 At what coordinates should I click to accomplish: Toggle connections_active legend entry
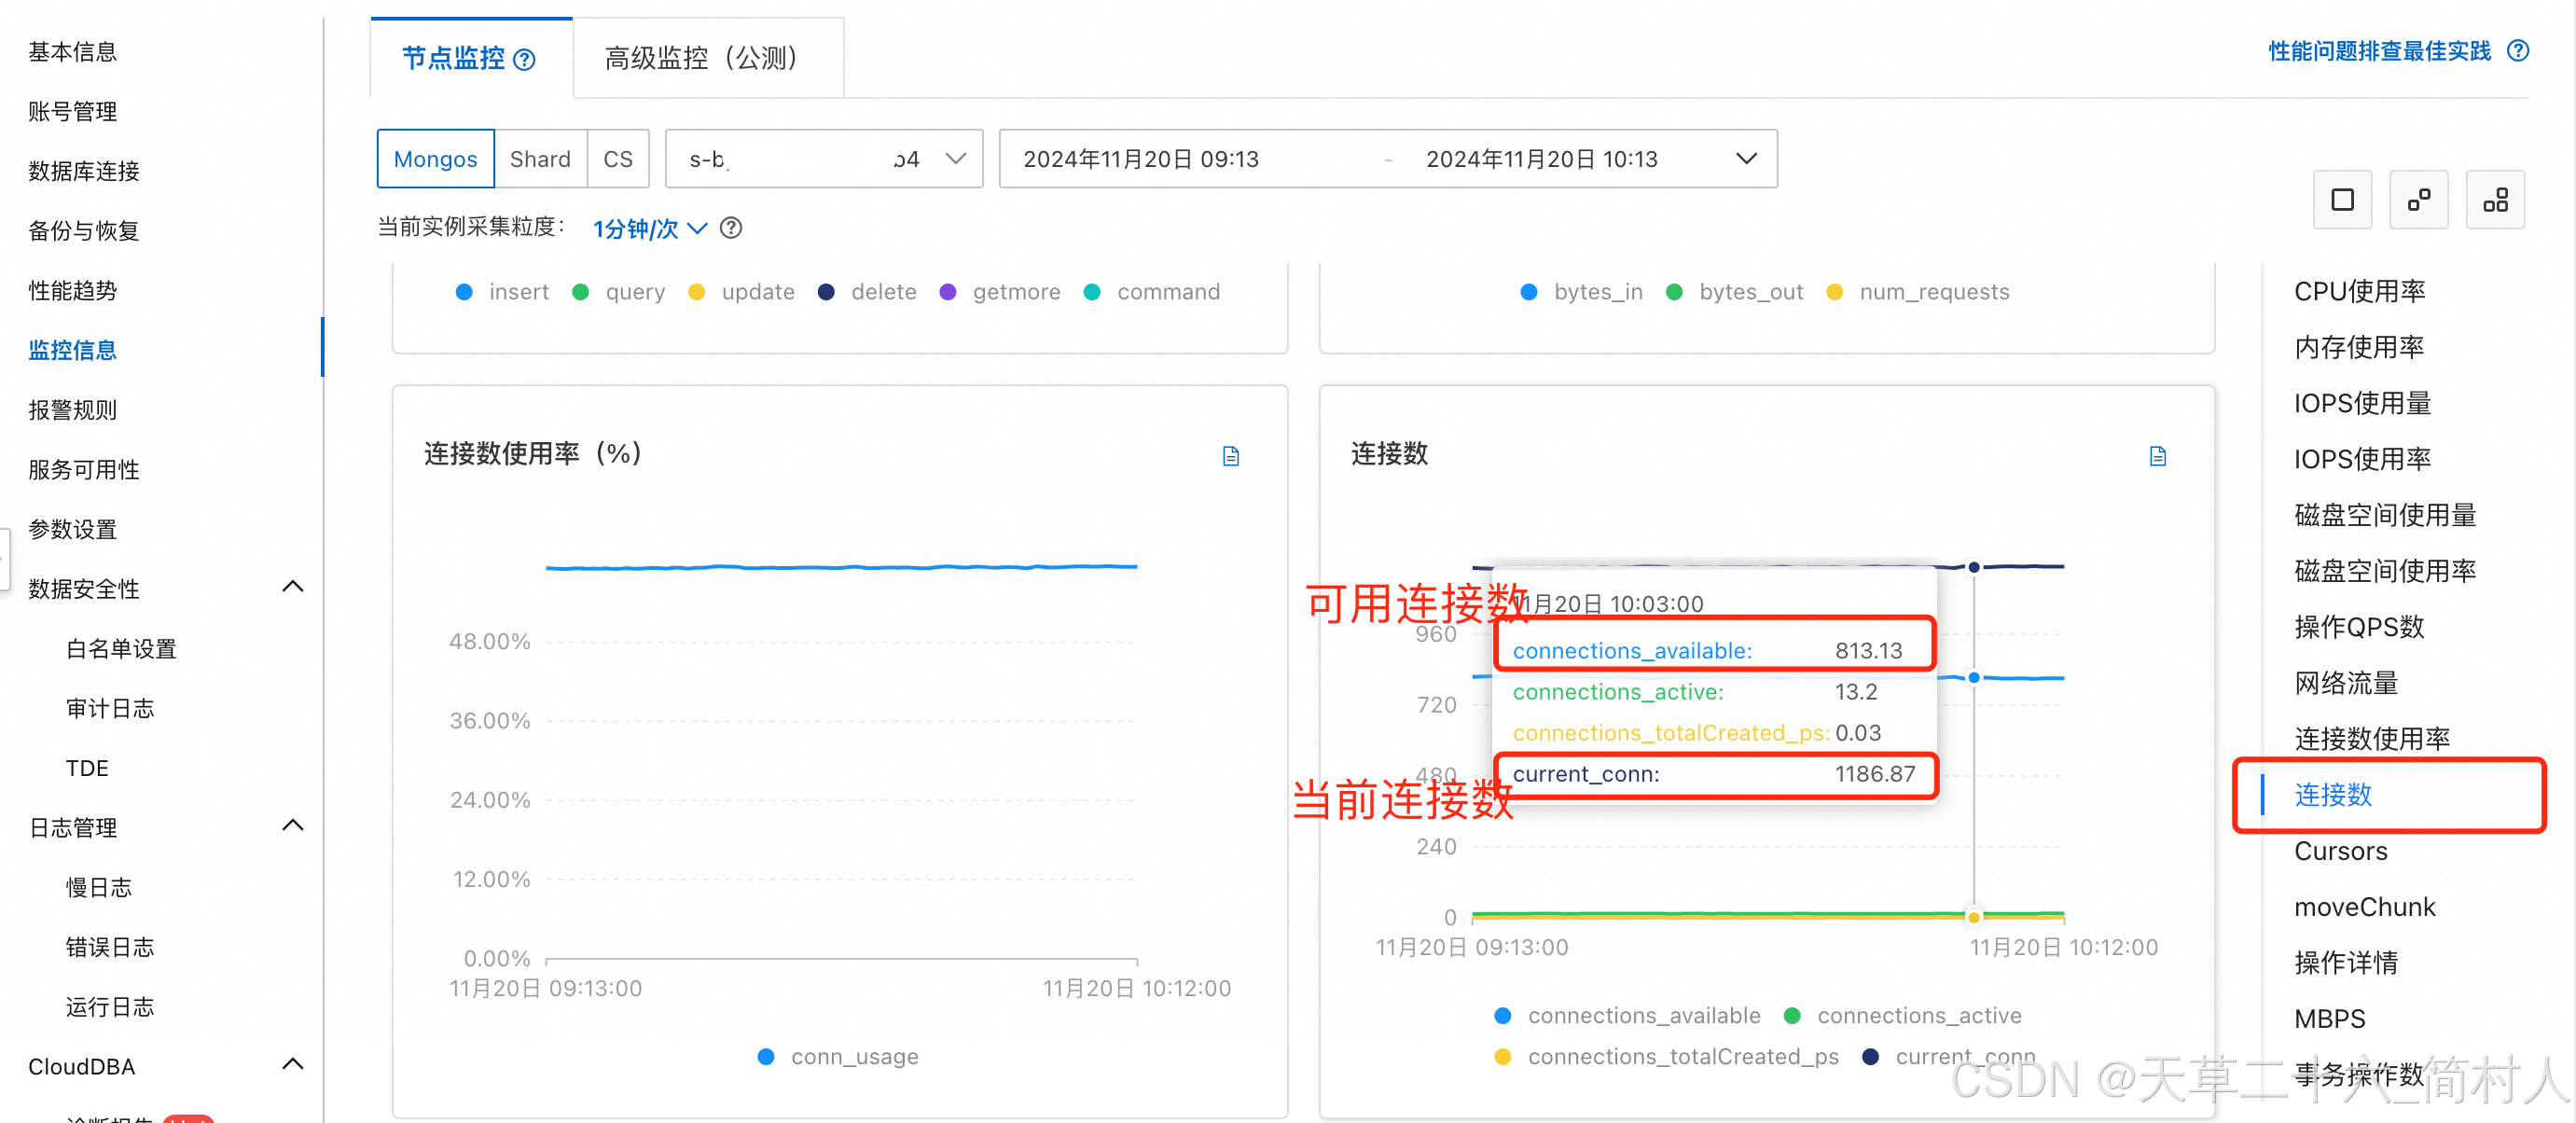pos(1902,1016)
